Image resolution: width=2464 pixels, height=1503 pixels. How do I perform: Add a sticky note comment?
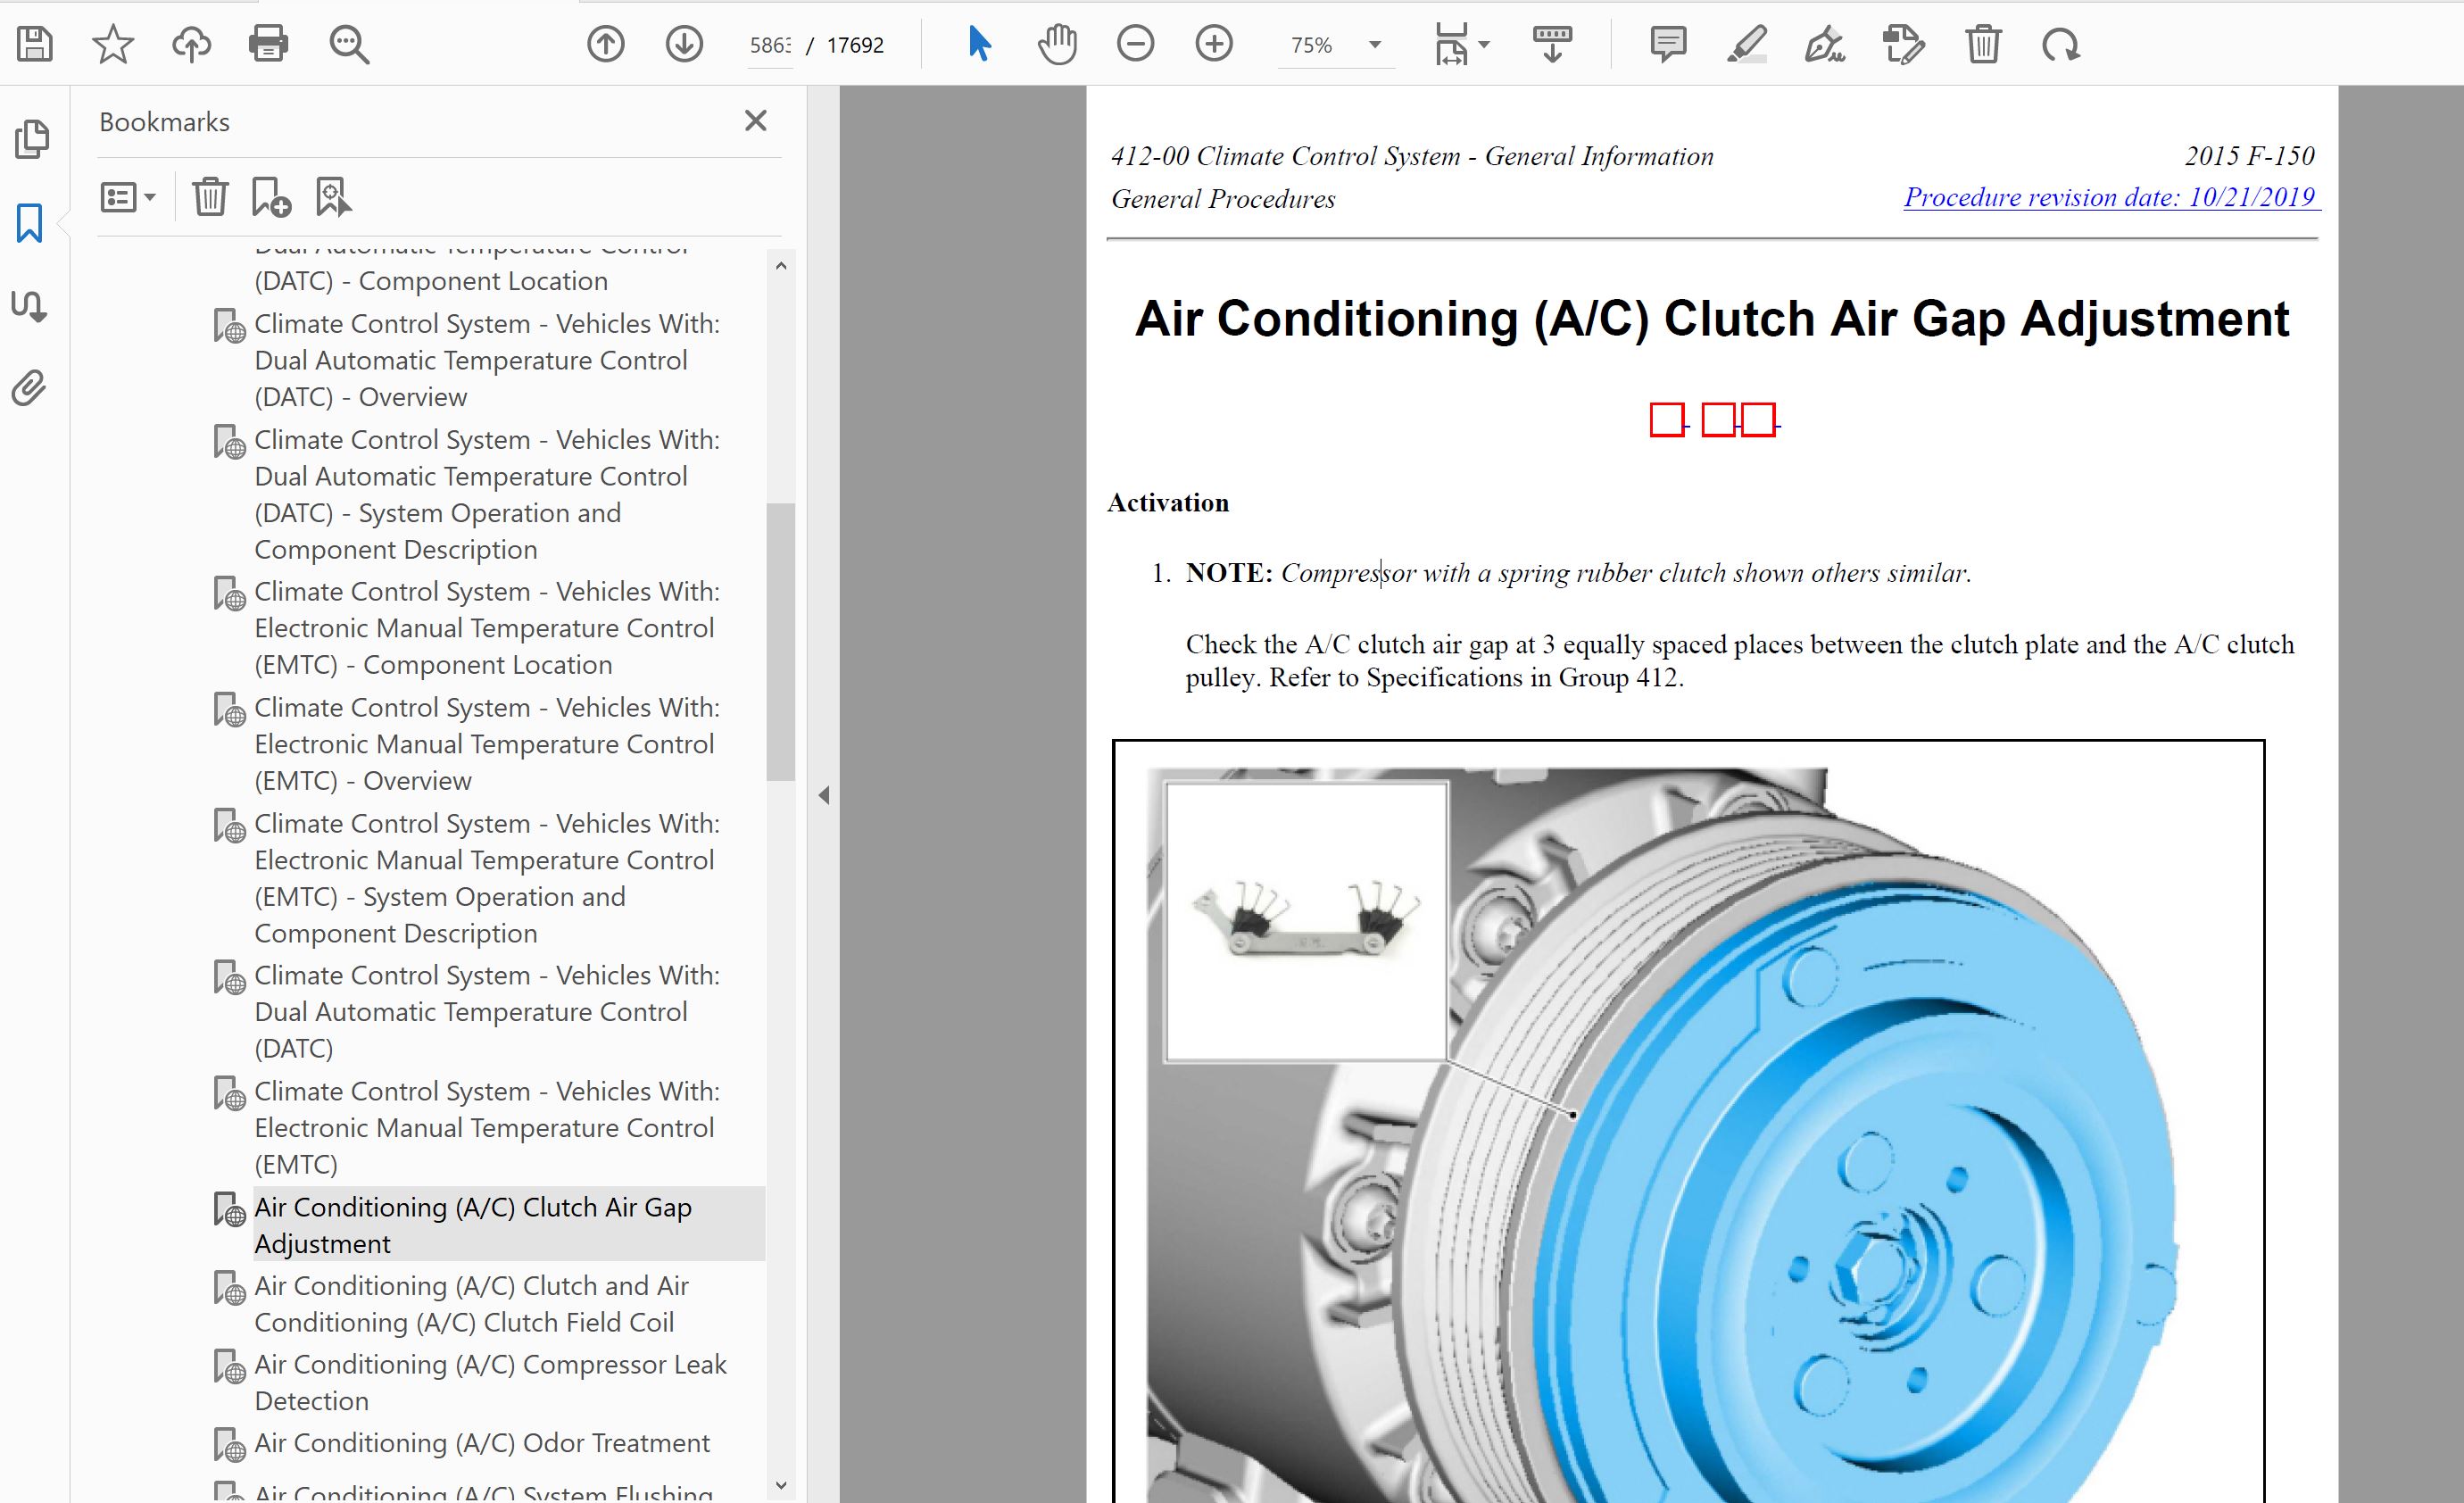pos(1668,44)
